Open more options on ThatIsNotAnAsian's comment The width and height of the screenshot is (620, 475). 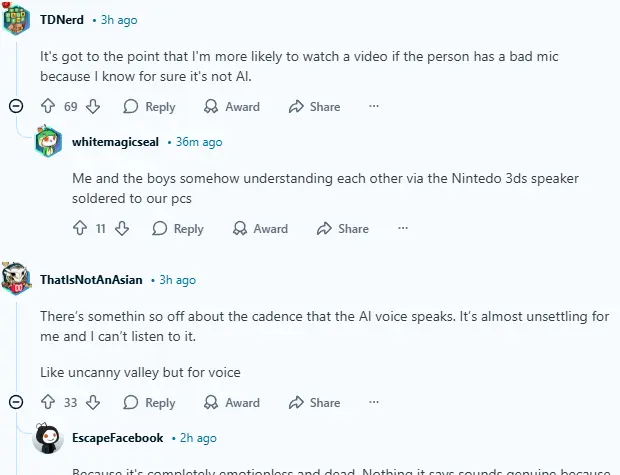pos(374,402)
